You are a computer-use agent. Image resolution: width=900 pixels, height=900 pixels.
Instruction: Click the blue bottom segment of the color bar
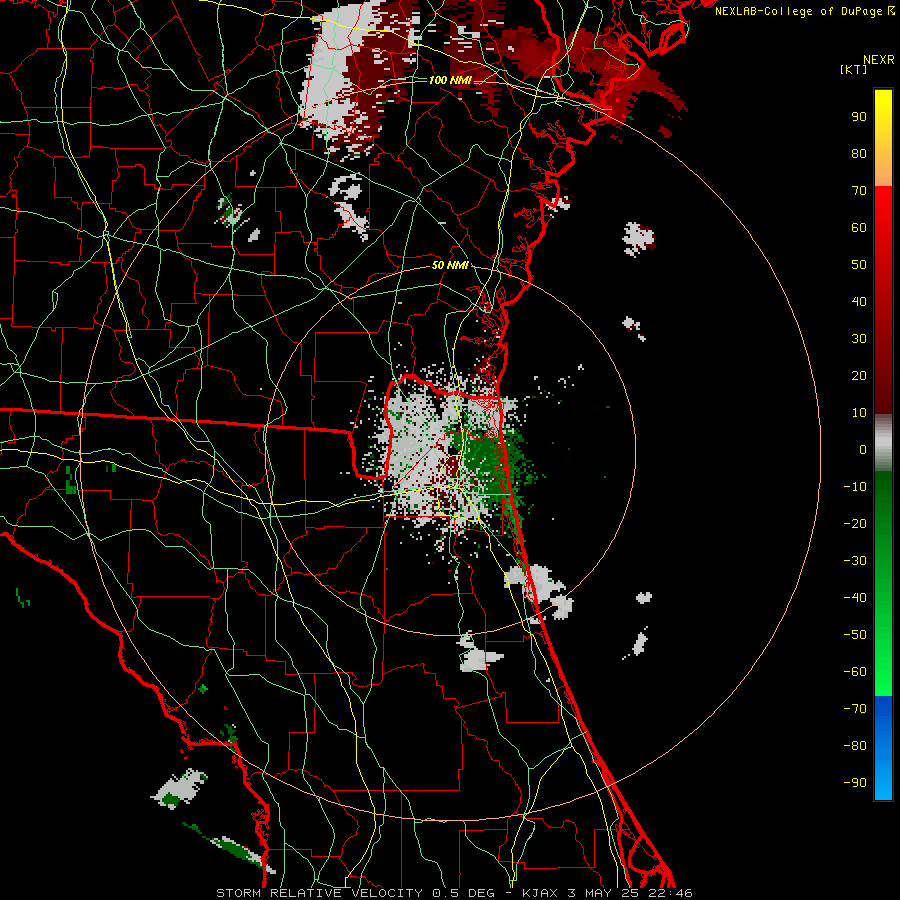tap(883, 748)
